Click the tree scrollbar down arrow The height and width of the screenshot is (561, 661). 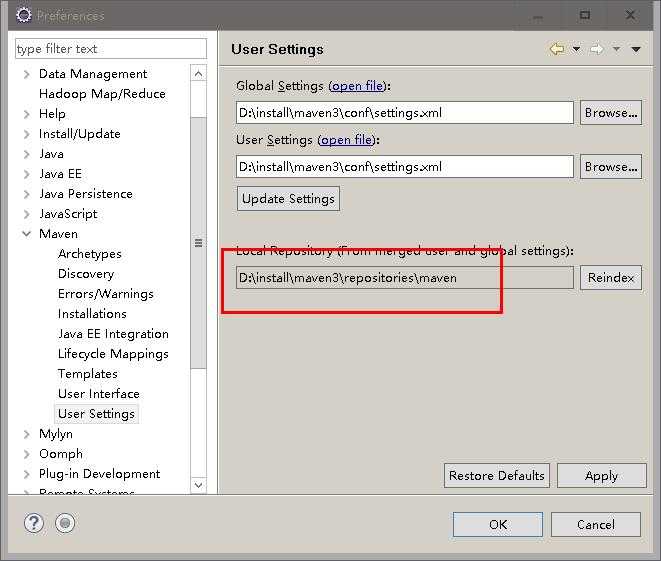pyautogui.click(x=199, y=485)
